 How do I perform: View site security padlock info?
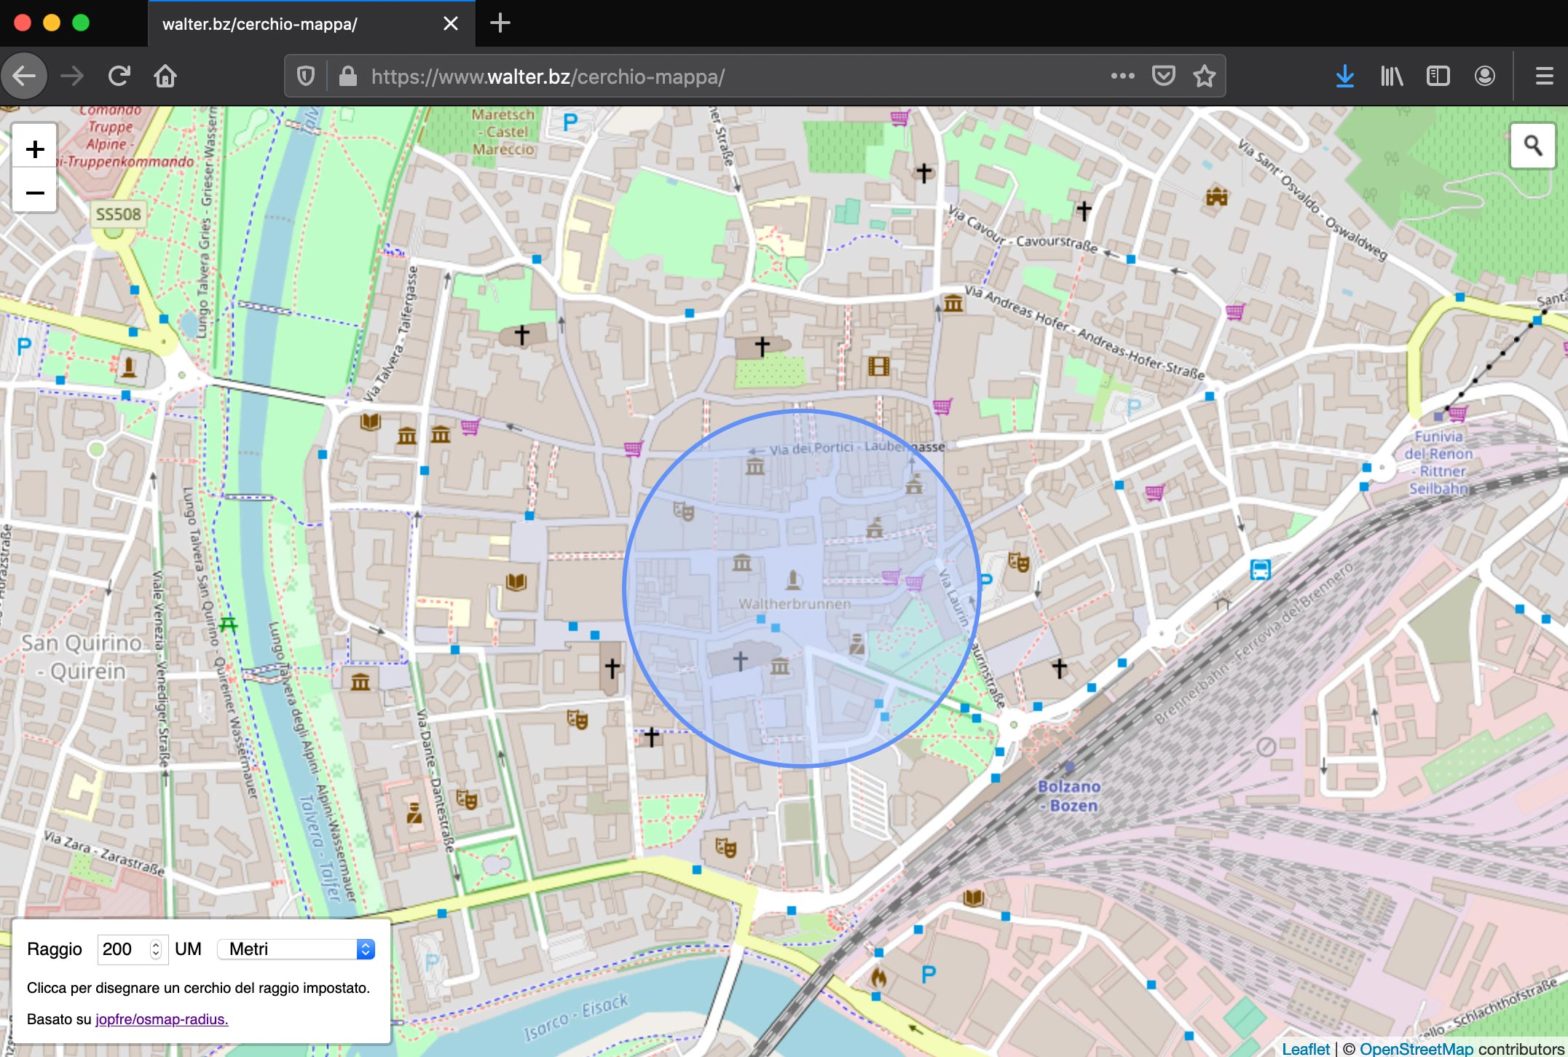point(347,76)
